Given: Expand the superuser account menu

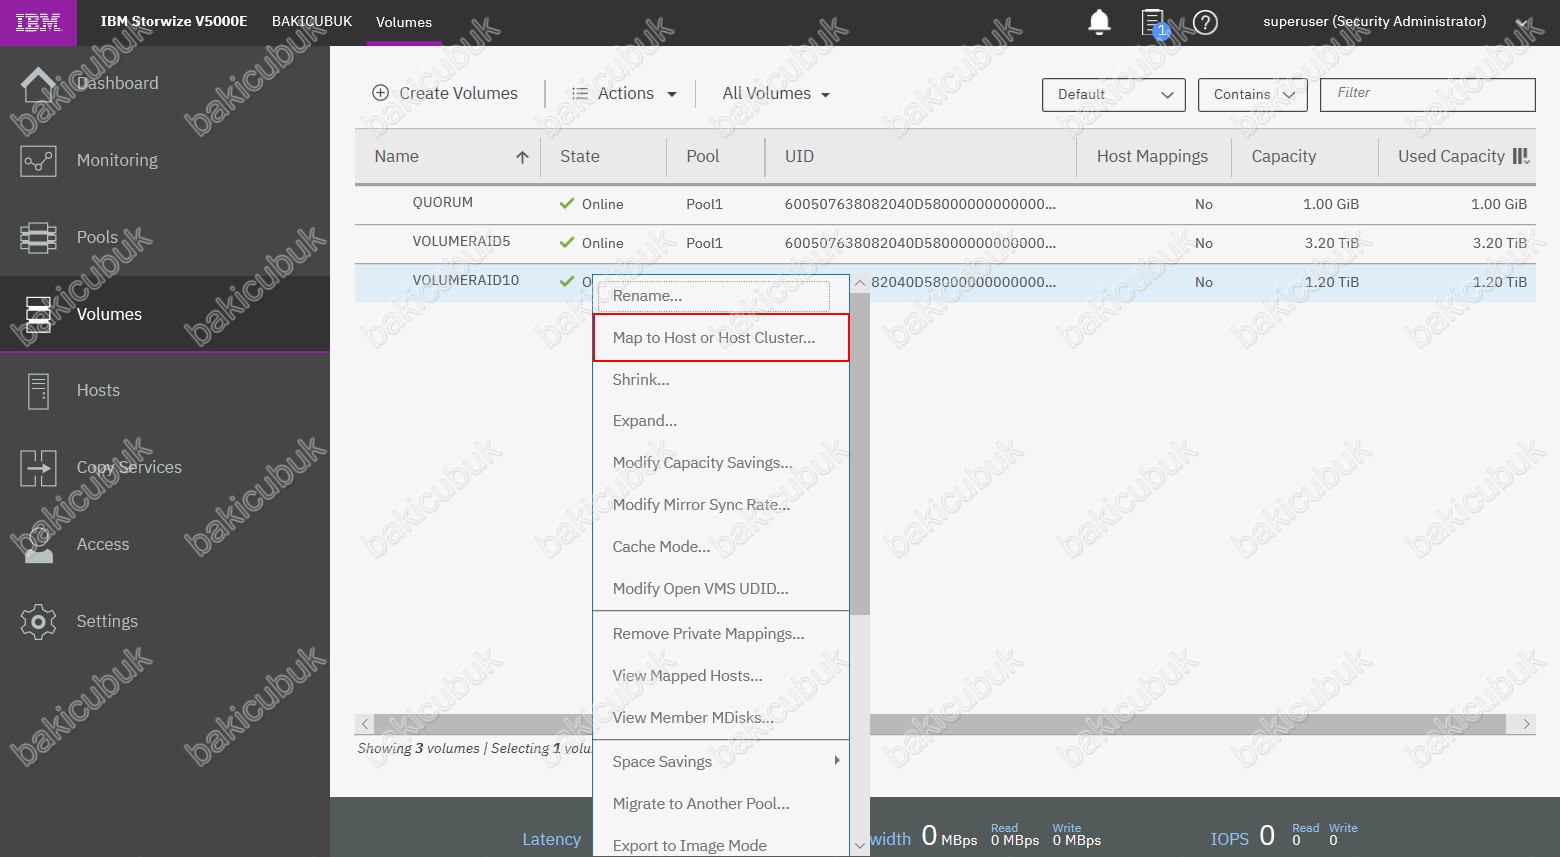Looking at the screenshot, I should coord(1522,22).
